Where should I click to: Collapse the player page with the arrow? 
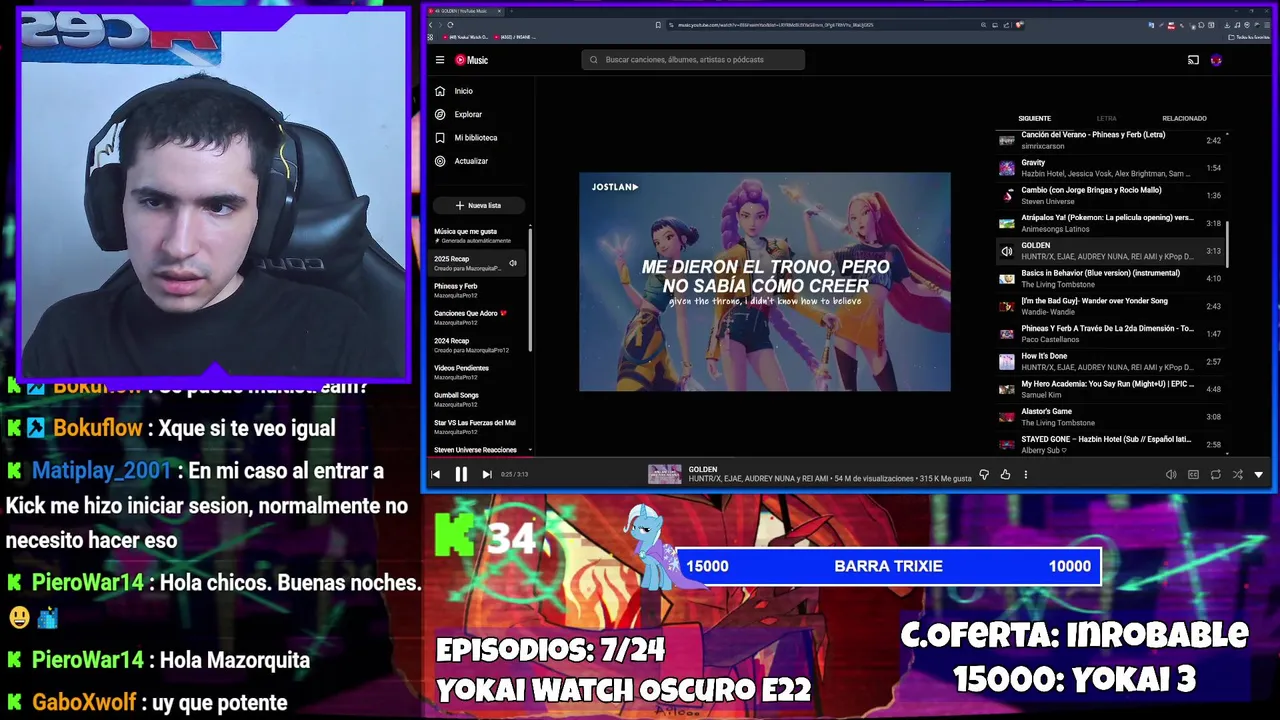coord(1258,475)
